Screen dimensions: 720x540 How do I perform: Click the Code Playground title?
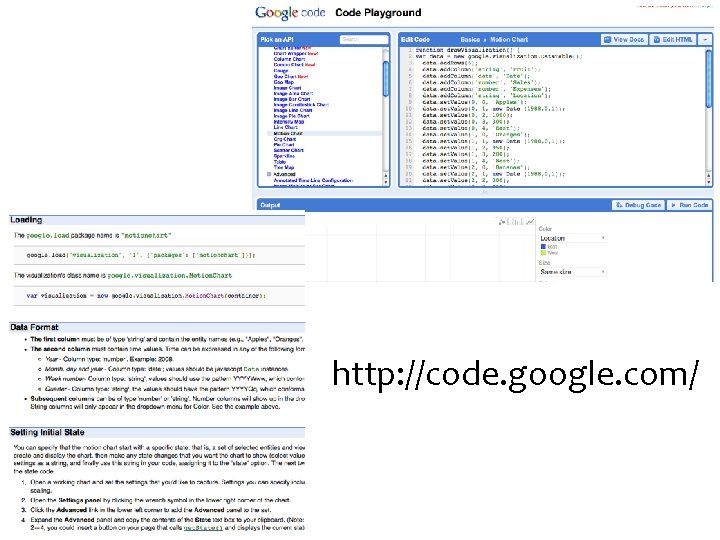pyautogui.click(x=378, y=12)
